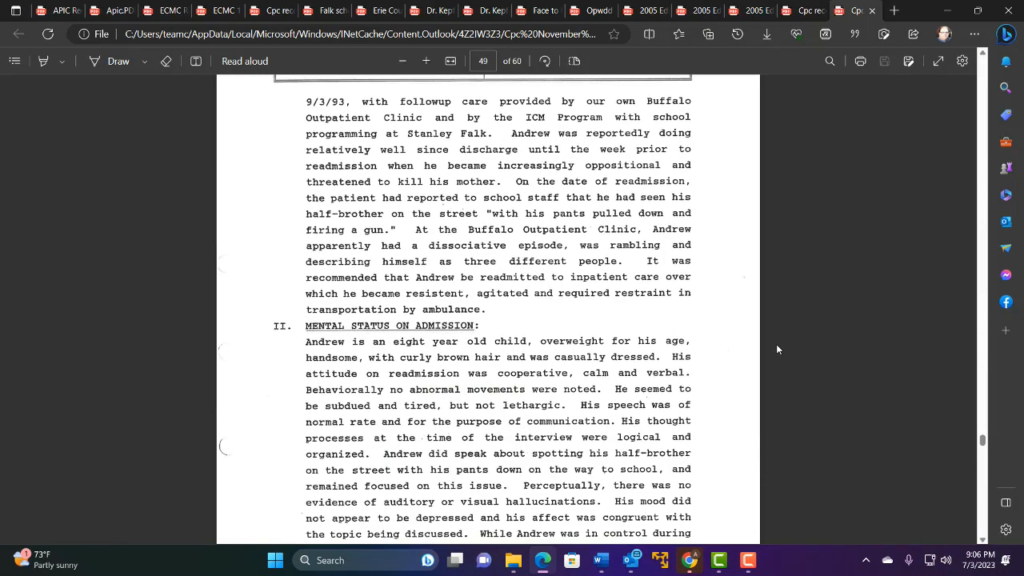The height and width of the screenshot is (576, 1024).
Task: Select the highlight tool in PDF toolbar
Action: pos(43,61)
